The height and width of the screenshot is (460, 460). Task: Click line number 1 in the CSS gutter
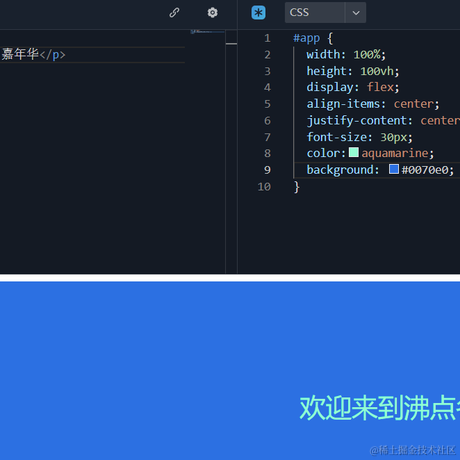[267, 38]
